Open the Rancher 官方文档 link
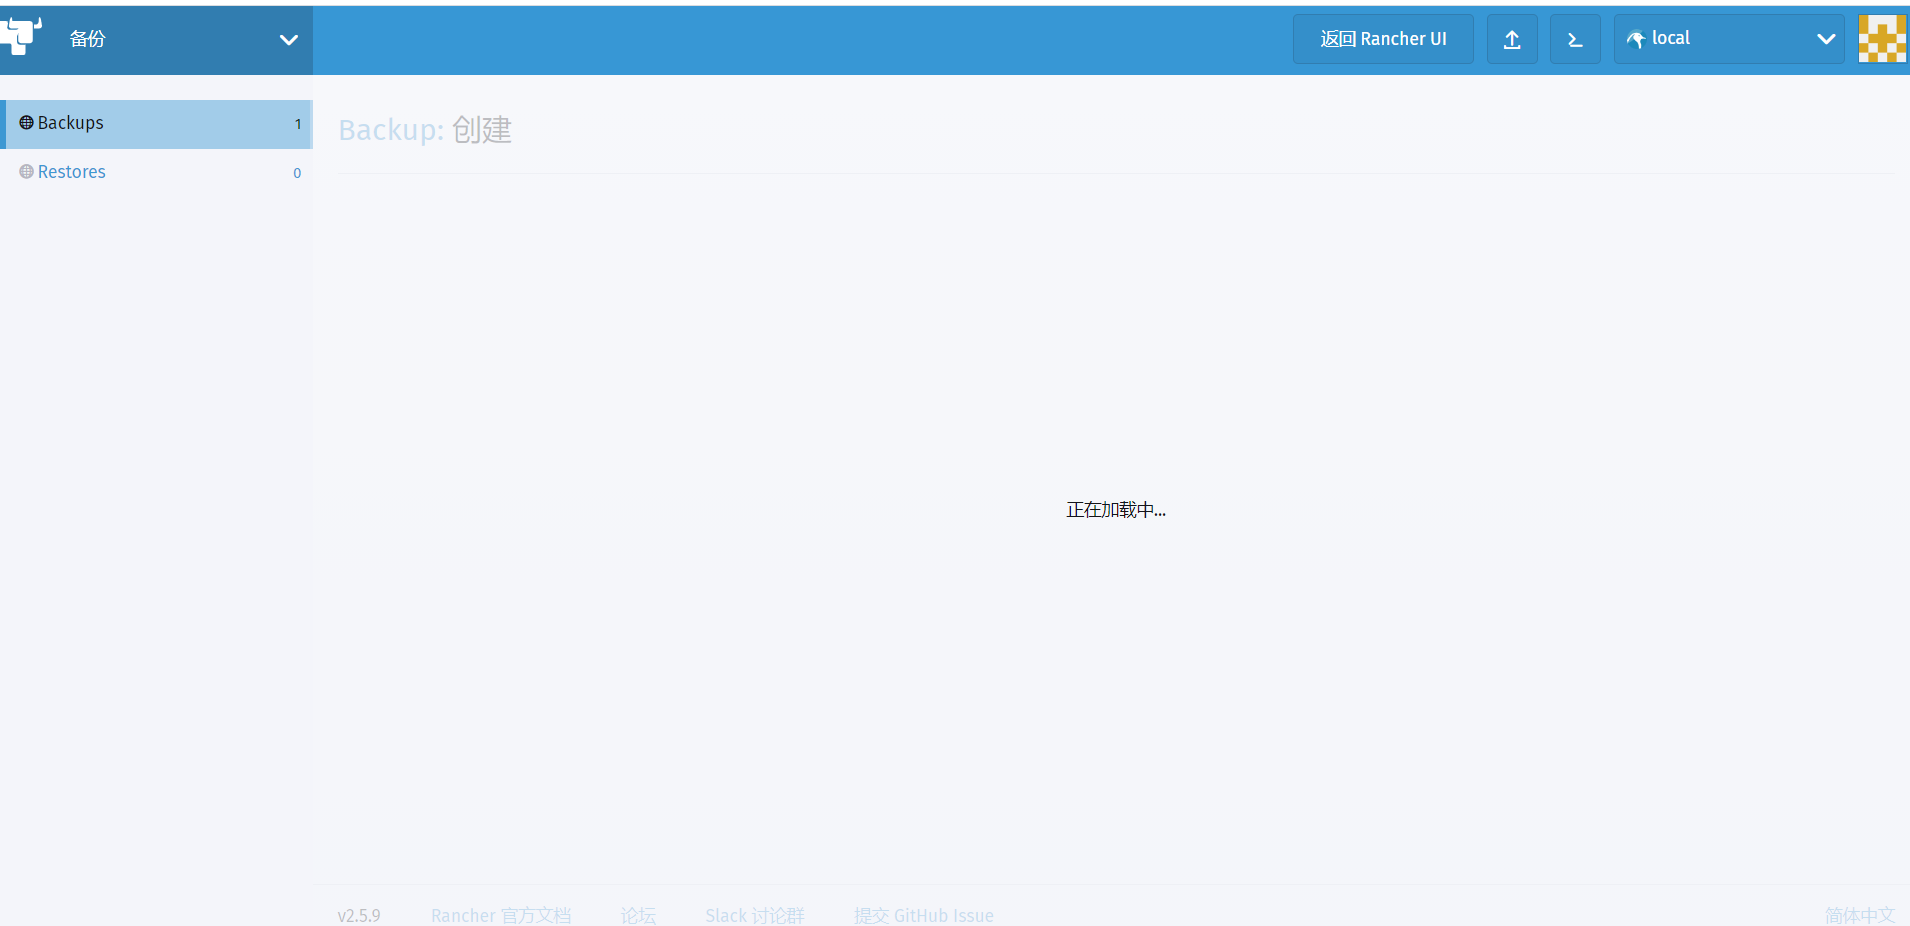Screen dimensions: 1910x926 pos(501,914)
